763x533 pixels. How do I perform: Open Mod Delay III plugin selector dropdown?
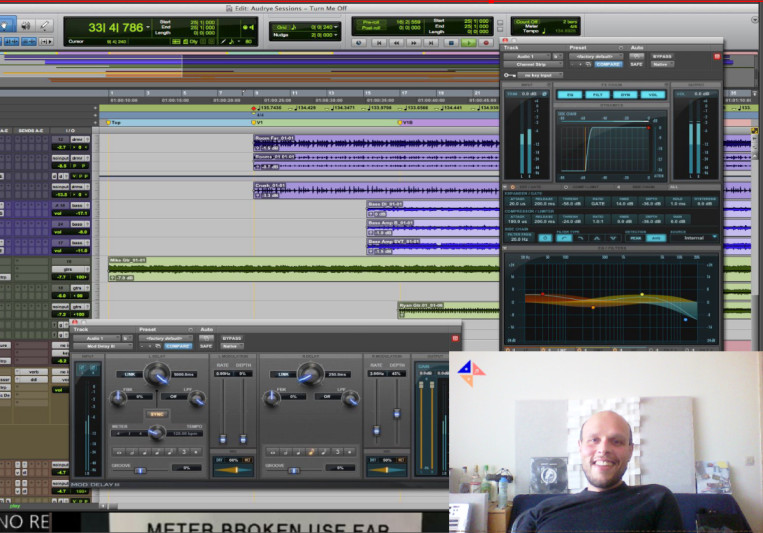point(102,346)
